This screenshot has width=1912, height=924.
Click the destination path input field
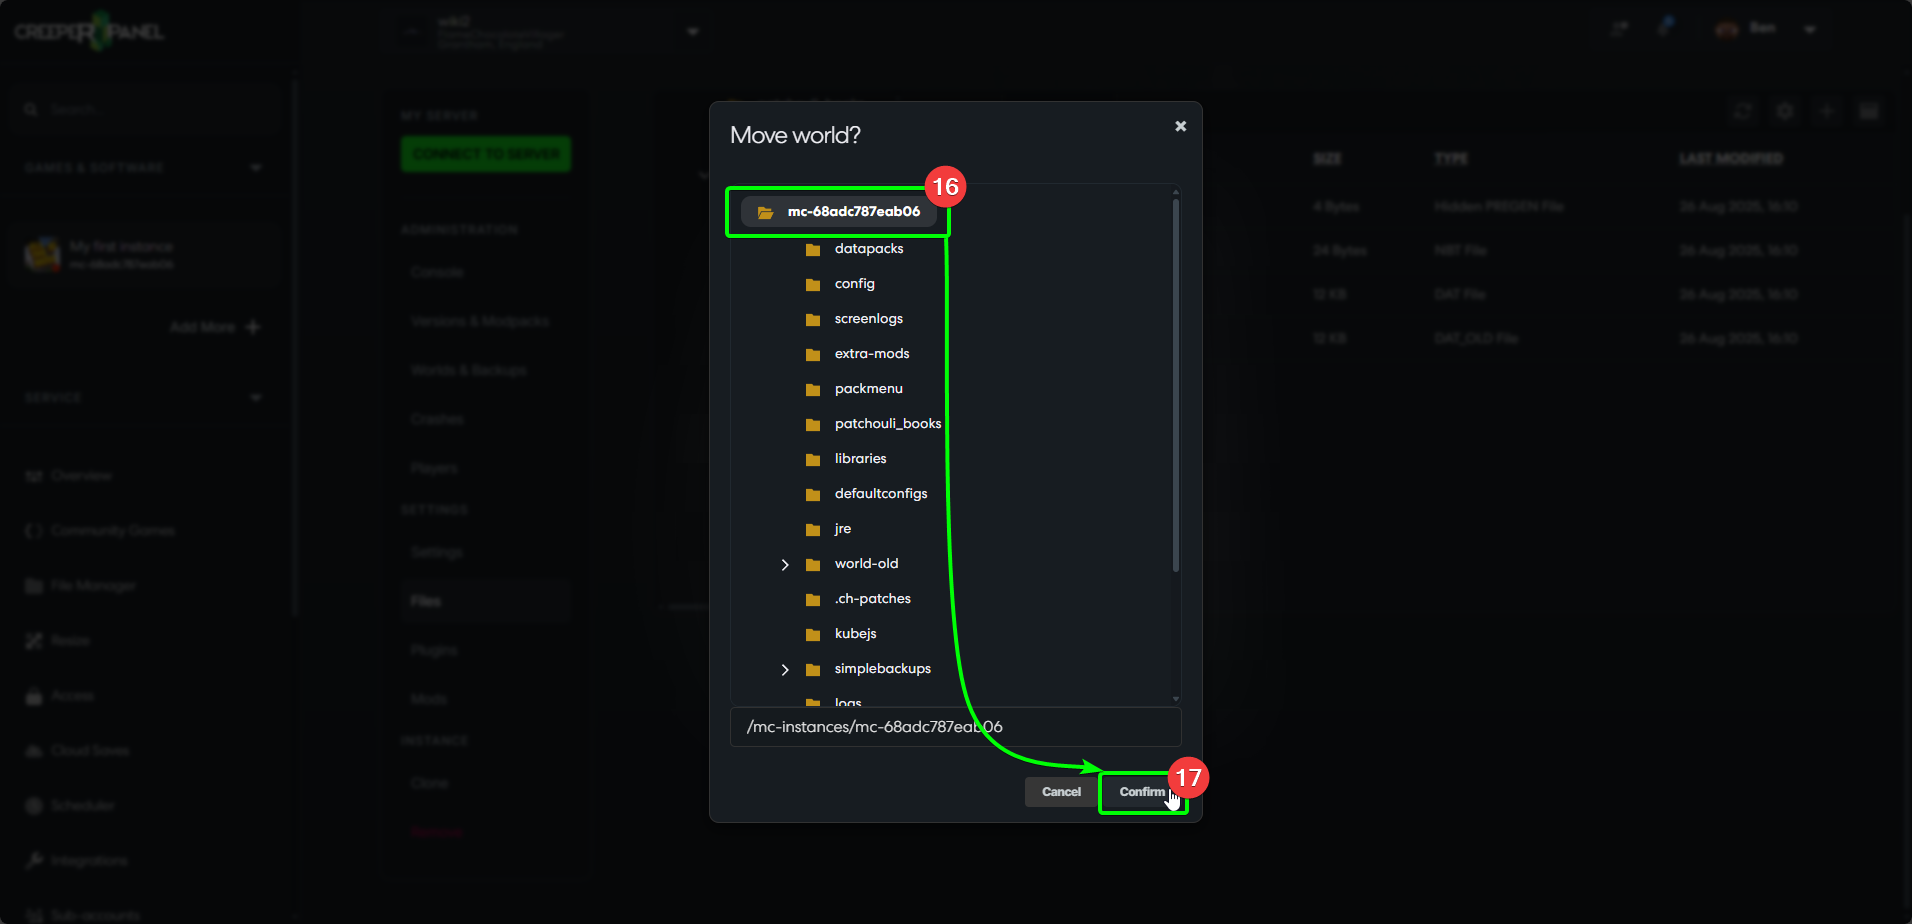[x=955, y=727]
